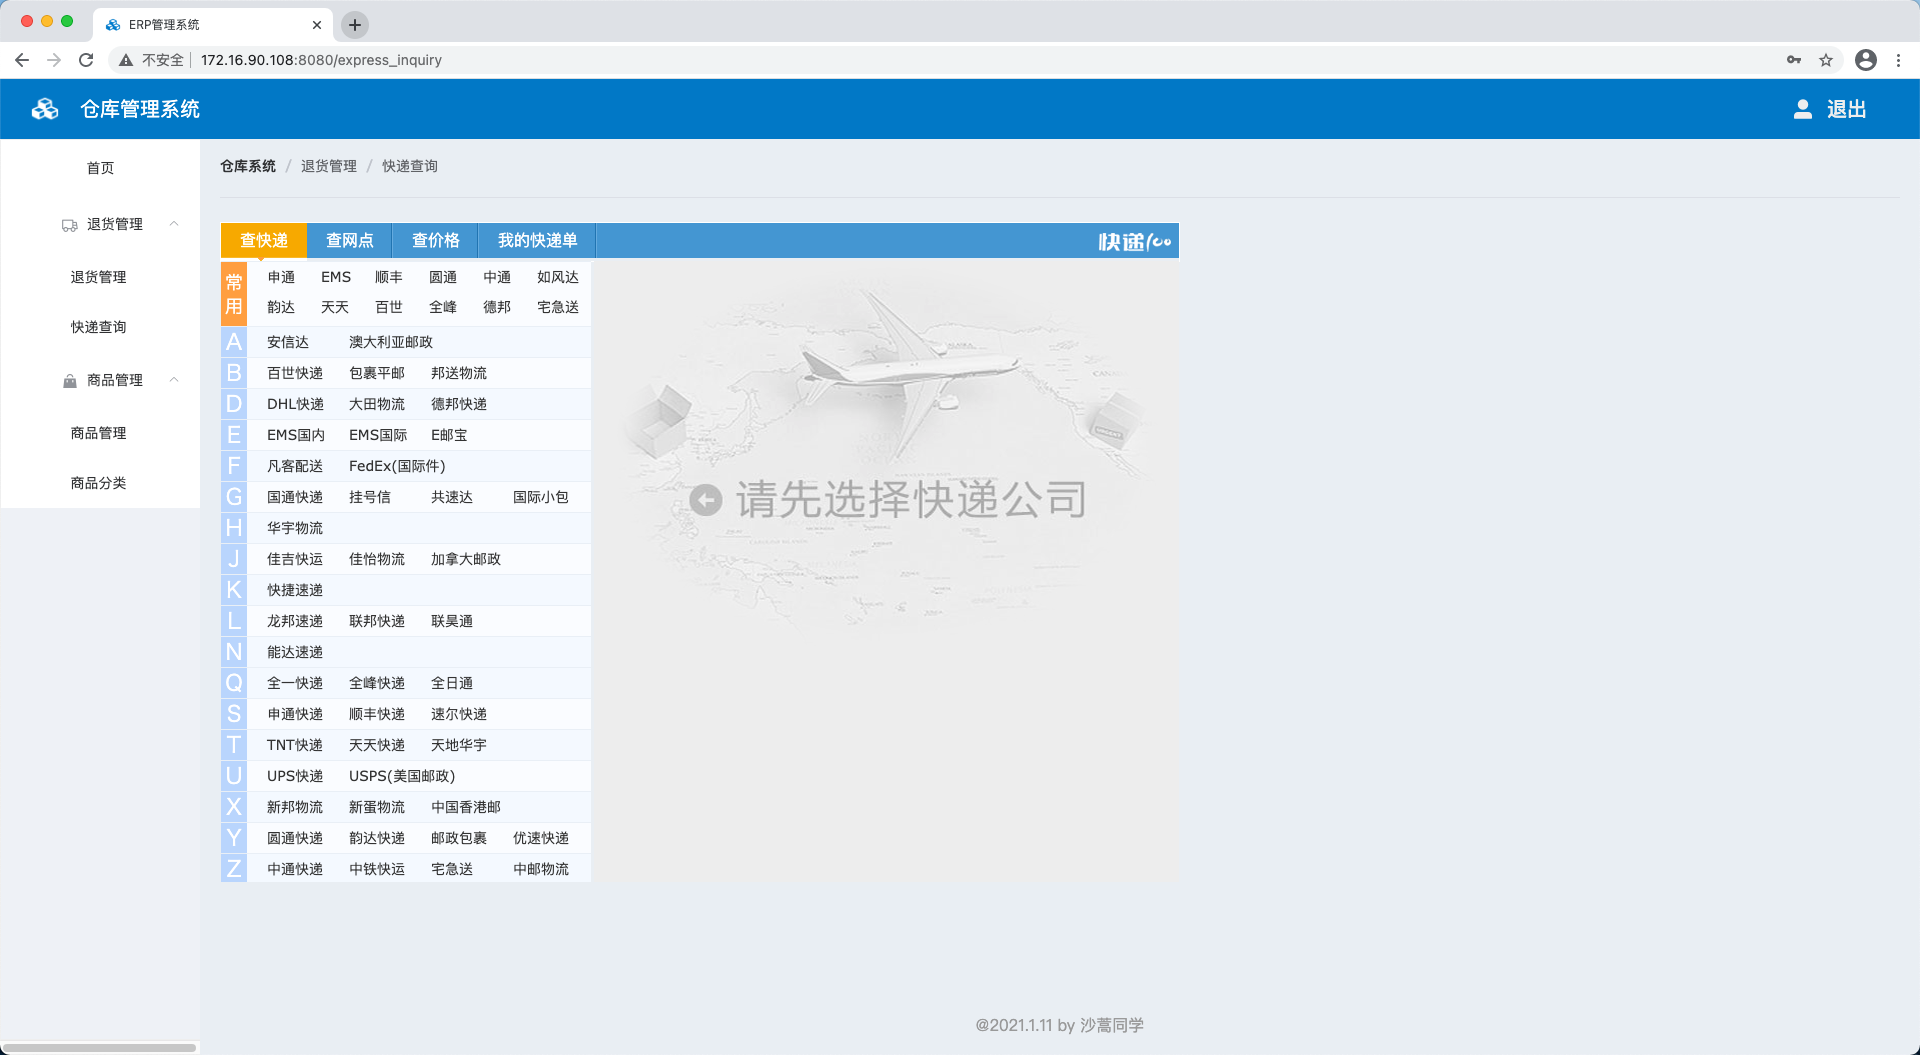
Task: Click the 退货管理 breadcrumb link
Action: [329, 166]
